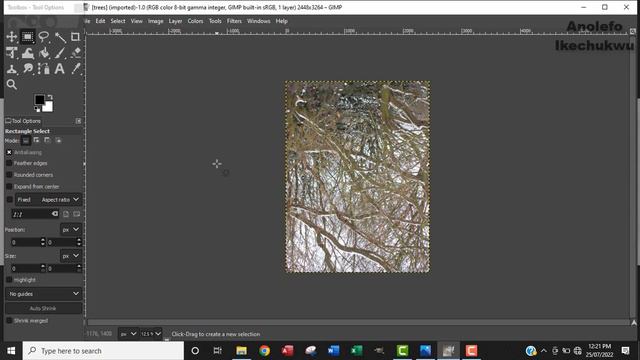Select the Paths tool
The width and height of the screenshot is (640, 360).
(44, 69)
